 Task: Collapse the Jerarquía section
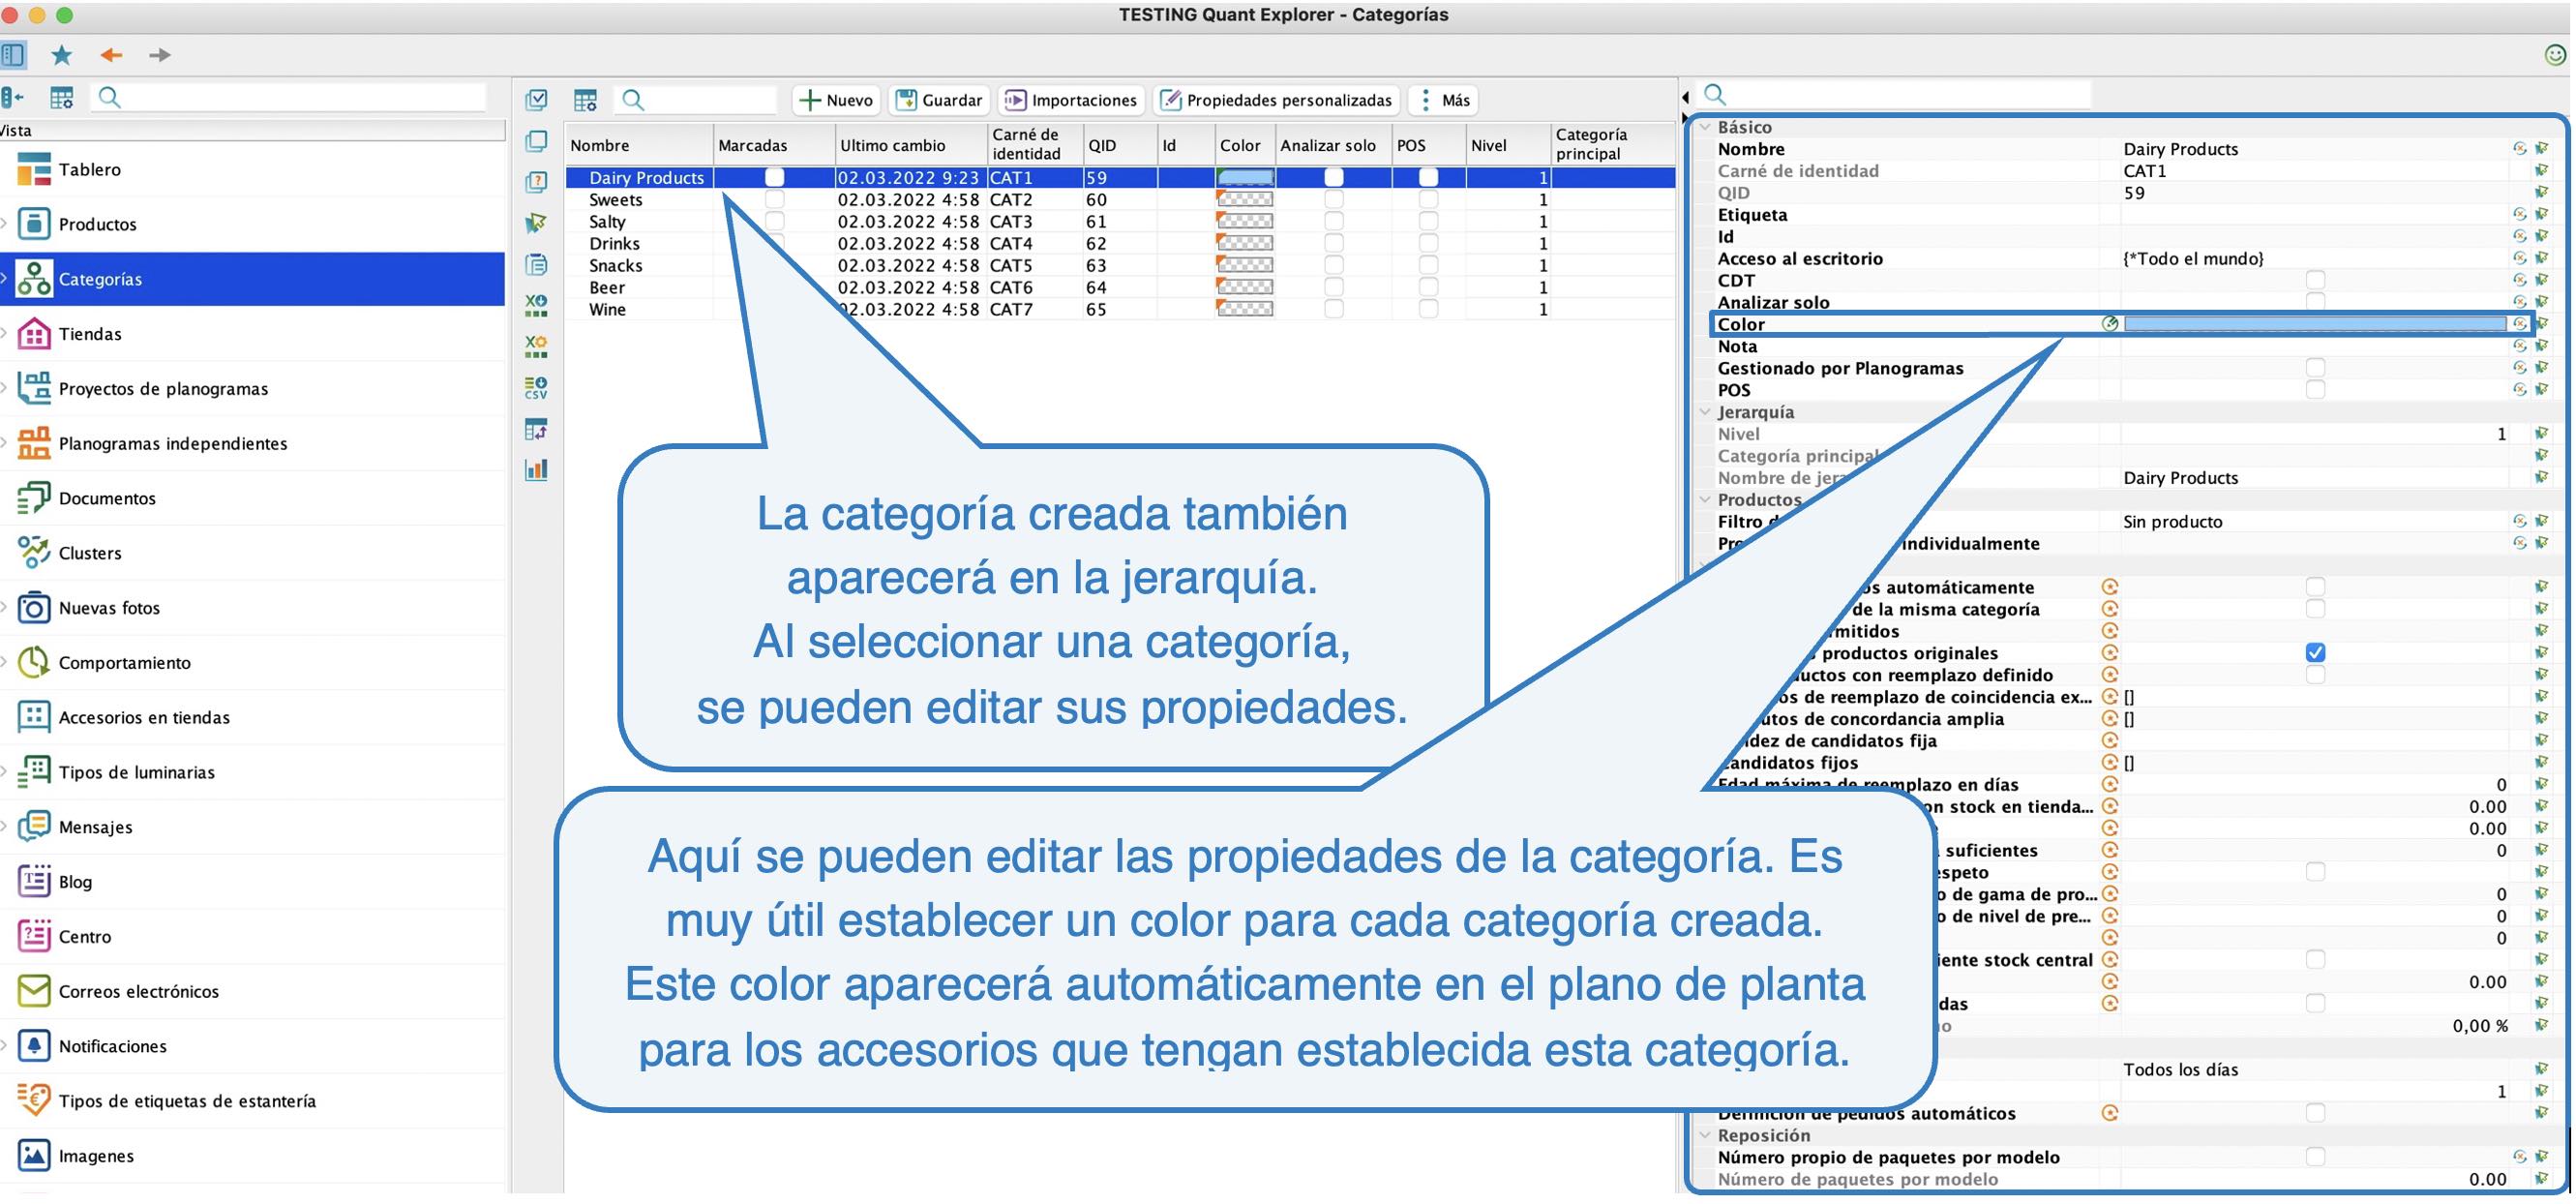[x=1705, y=412]
